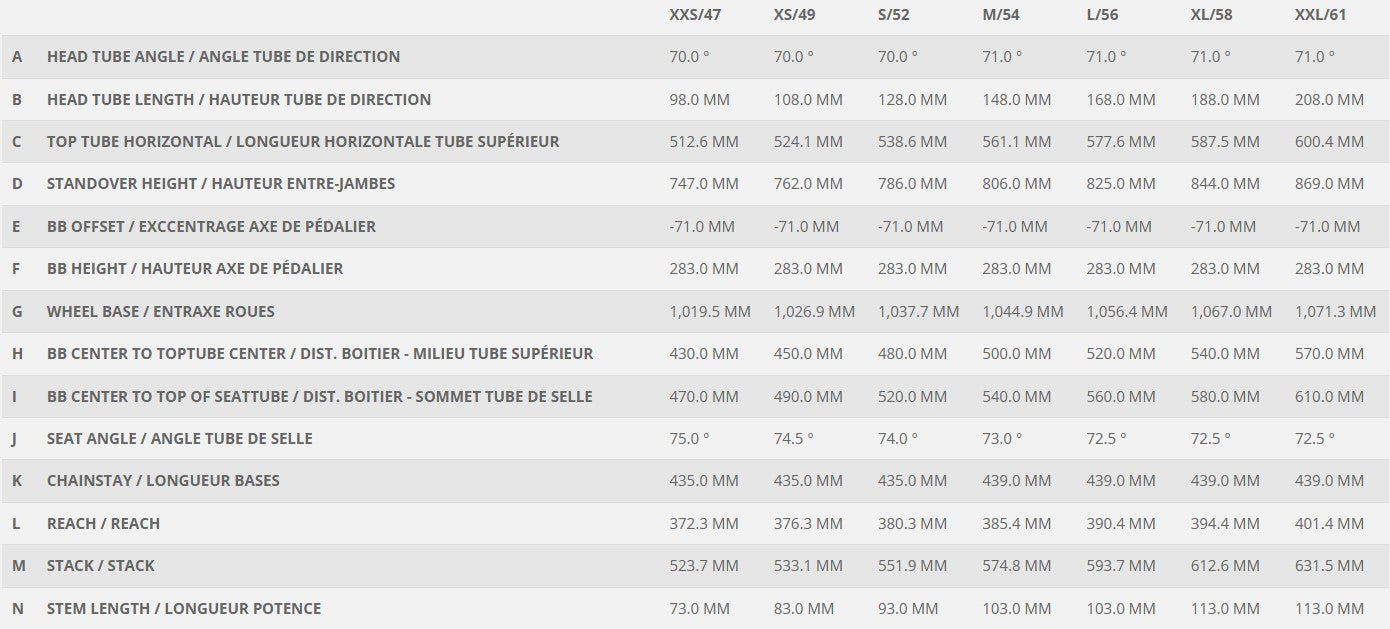The image size is (1390, 629).
Task: Select the Standover Height row label
Action: click(221, 184)
